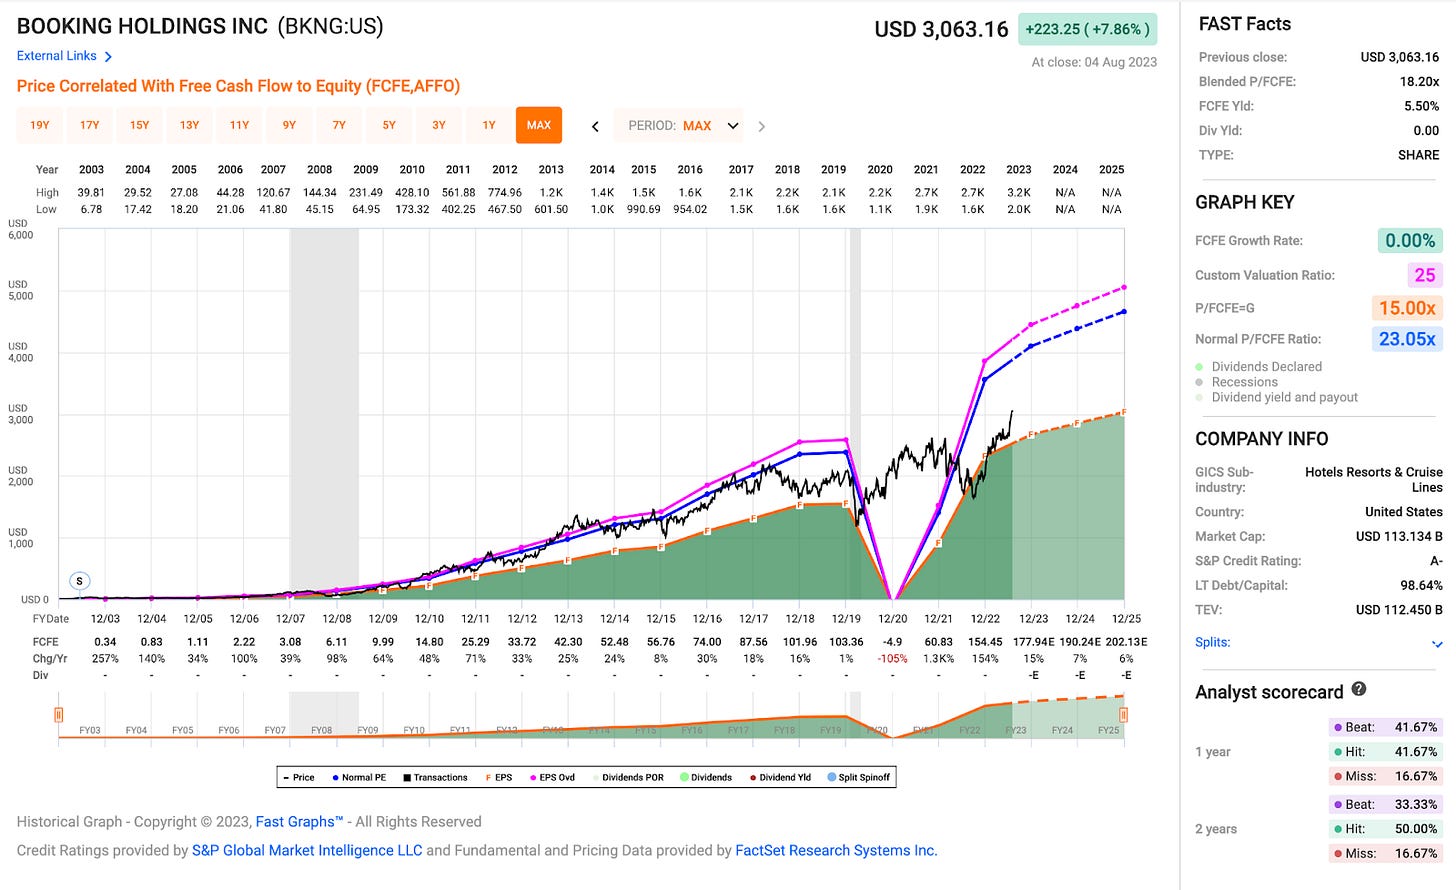The height and width of the screenshot is (890, 1456).
Task: Open FactSet Research Systems Inc. link
Action: [836, 851]
